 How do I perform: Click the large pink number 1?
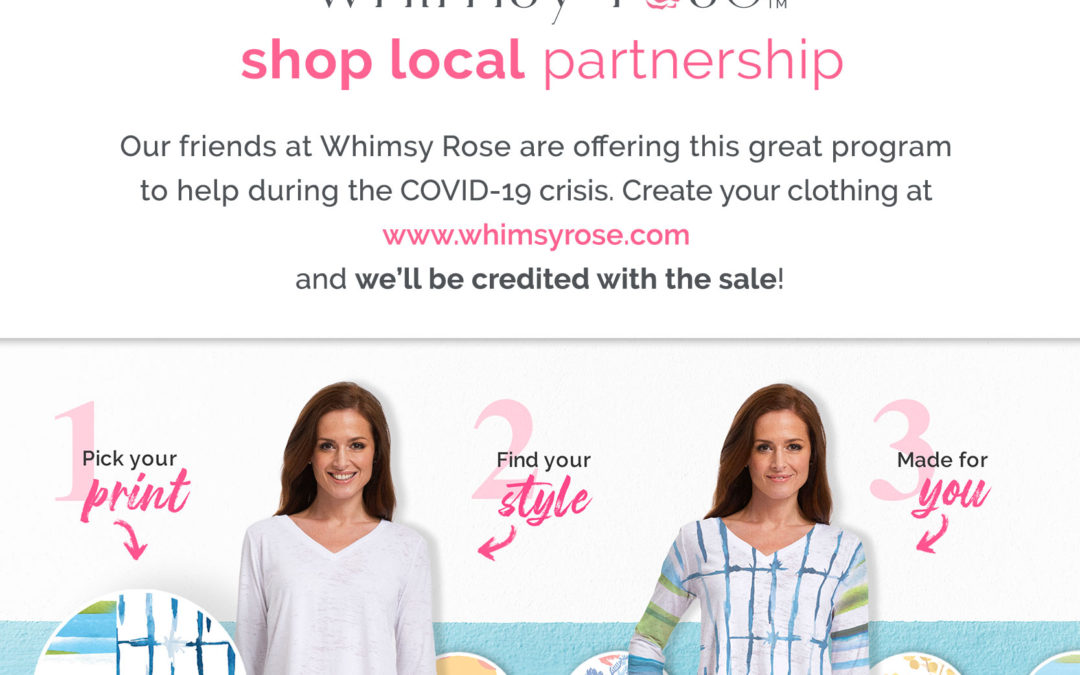(x=78, y=451)
